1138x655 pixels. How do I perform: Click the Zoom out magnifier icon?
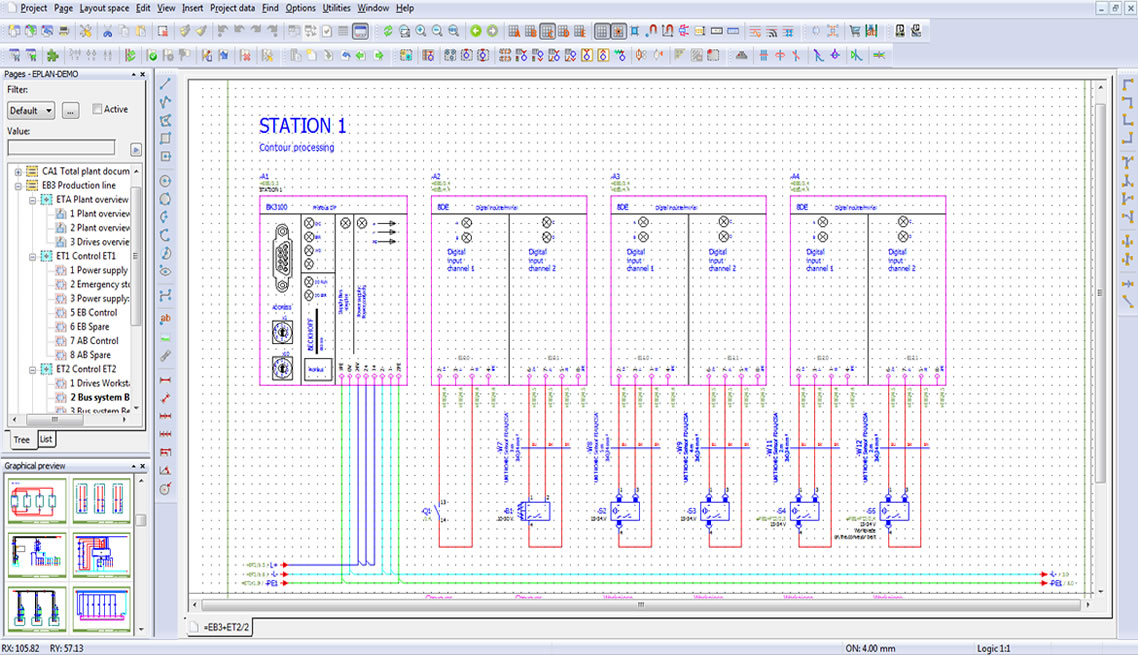[437, 31]
